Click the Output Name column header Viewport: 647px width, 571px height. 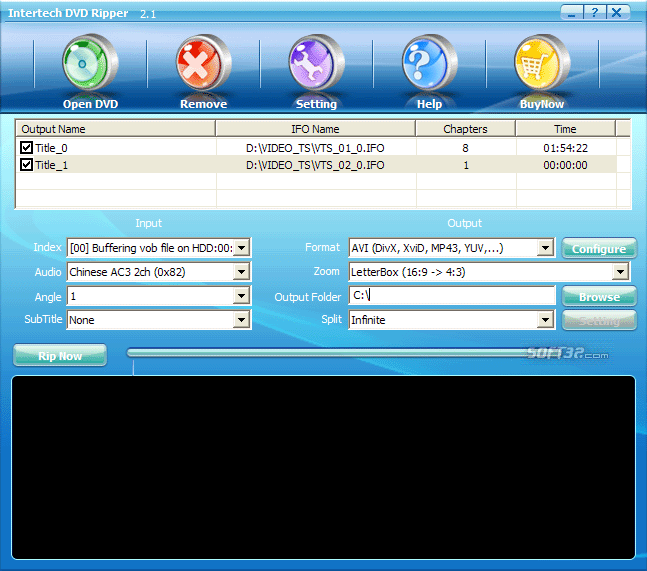[x=116, y=129]
